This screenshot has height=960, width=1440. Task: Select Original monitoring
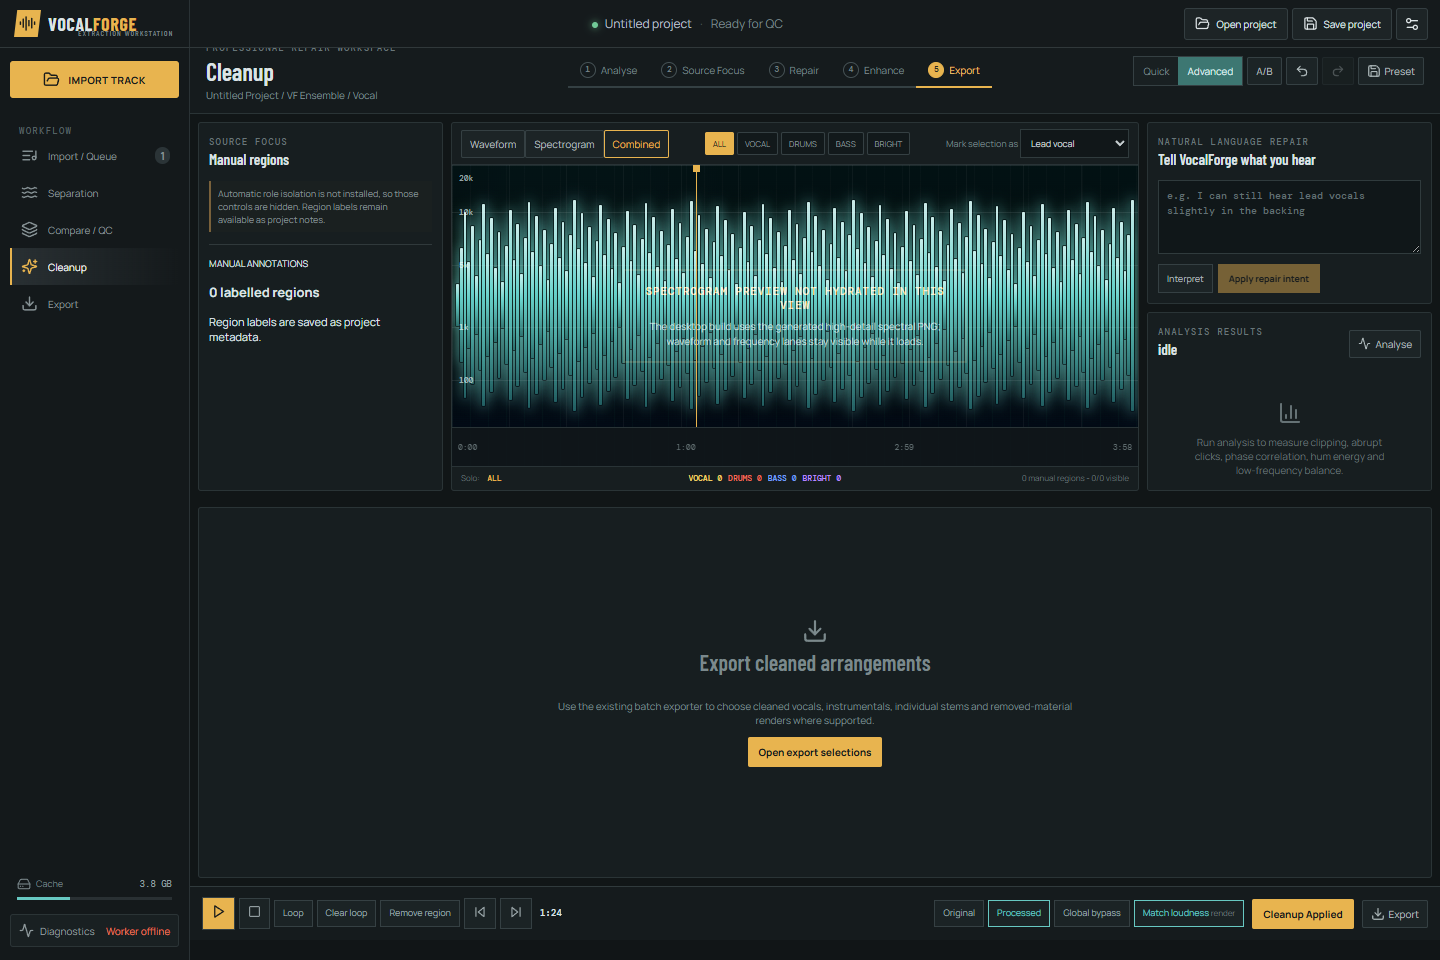[959, 913]
